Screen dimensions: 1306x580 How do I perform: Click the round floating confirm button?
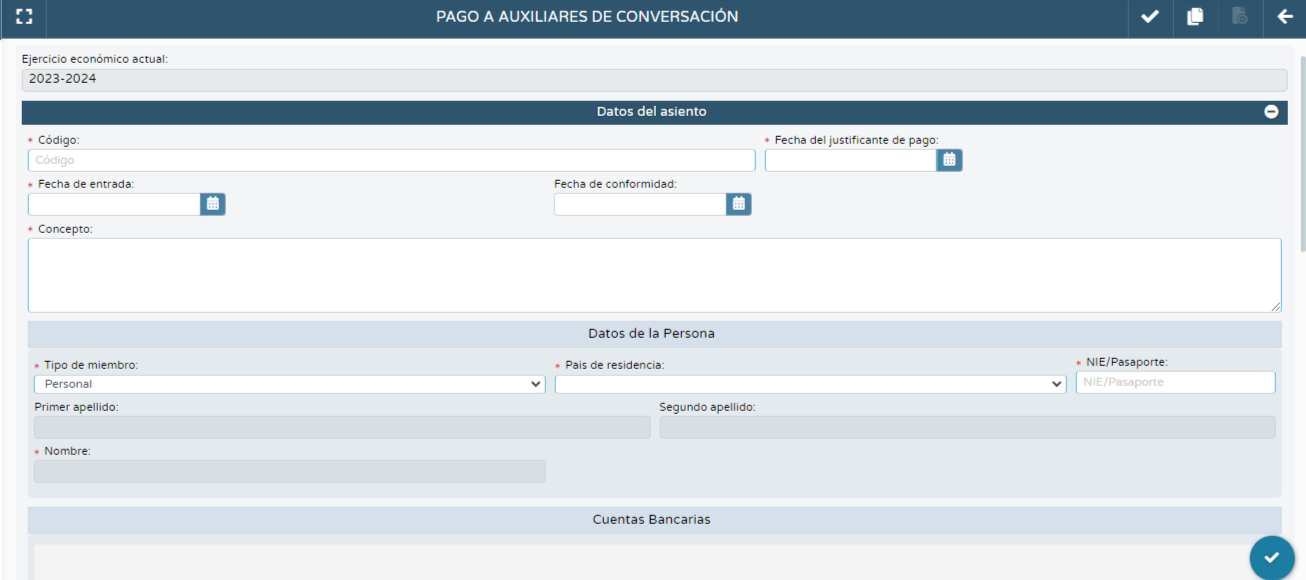(x=1272, y=558)
